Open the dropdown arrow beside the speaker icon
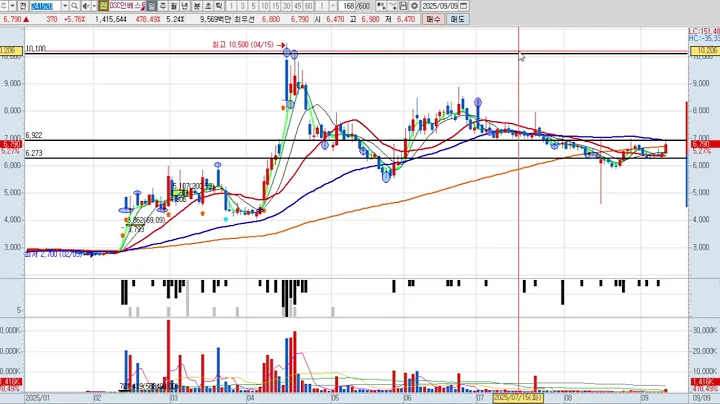The image size is (720, 404). pos(94,6)
